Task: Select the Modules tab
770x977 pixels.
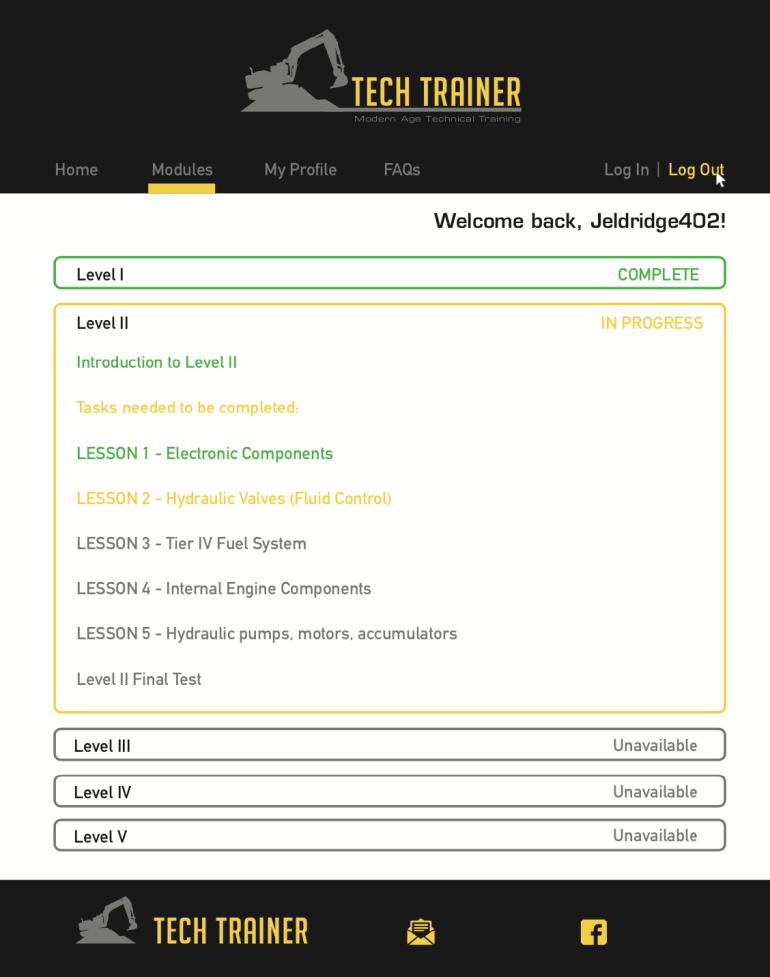Action: point(182,170)
